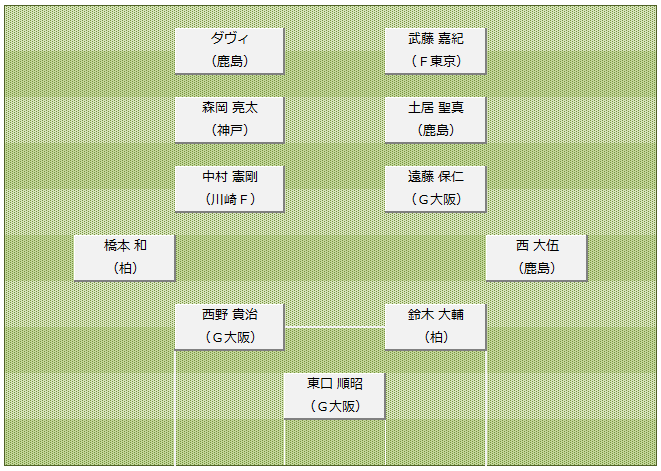The width and height of the screenshot is (661, 471).
Task: Click the team label (神戸)
Action: 230,130
